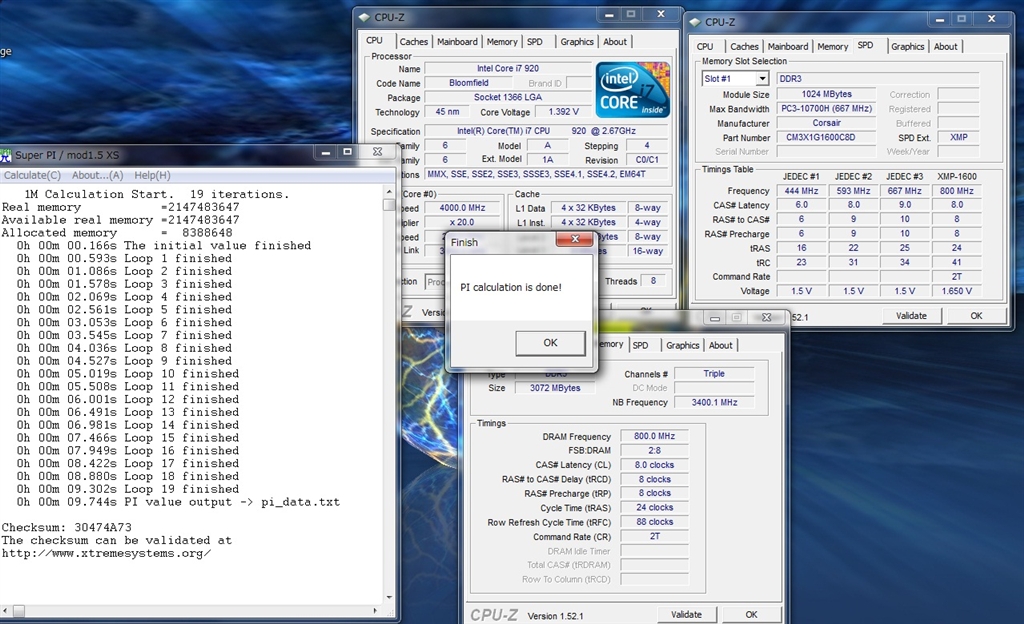Open the Calculate(C) menu in Super PI
The height and width of the screenshot is (624, 1024).
coord(32,175)
